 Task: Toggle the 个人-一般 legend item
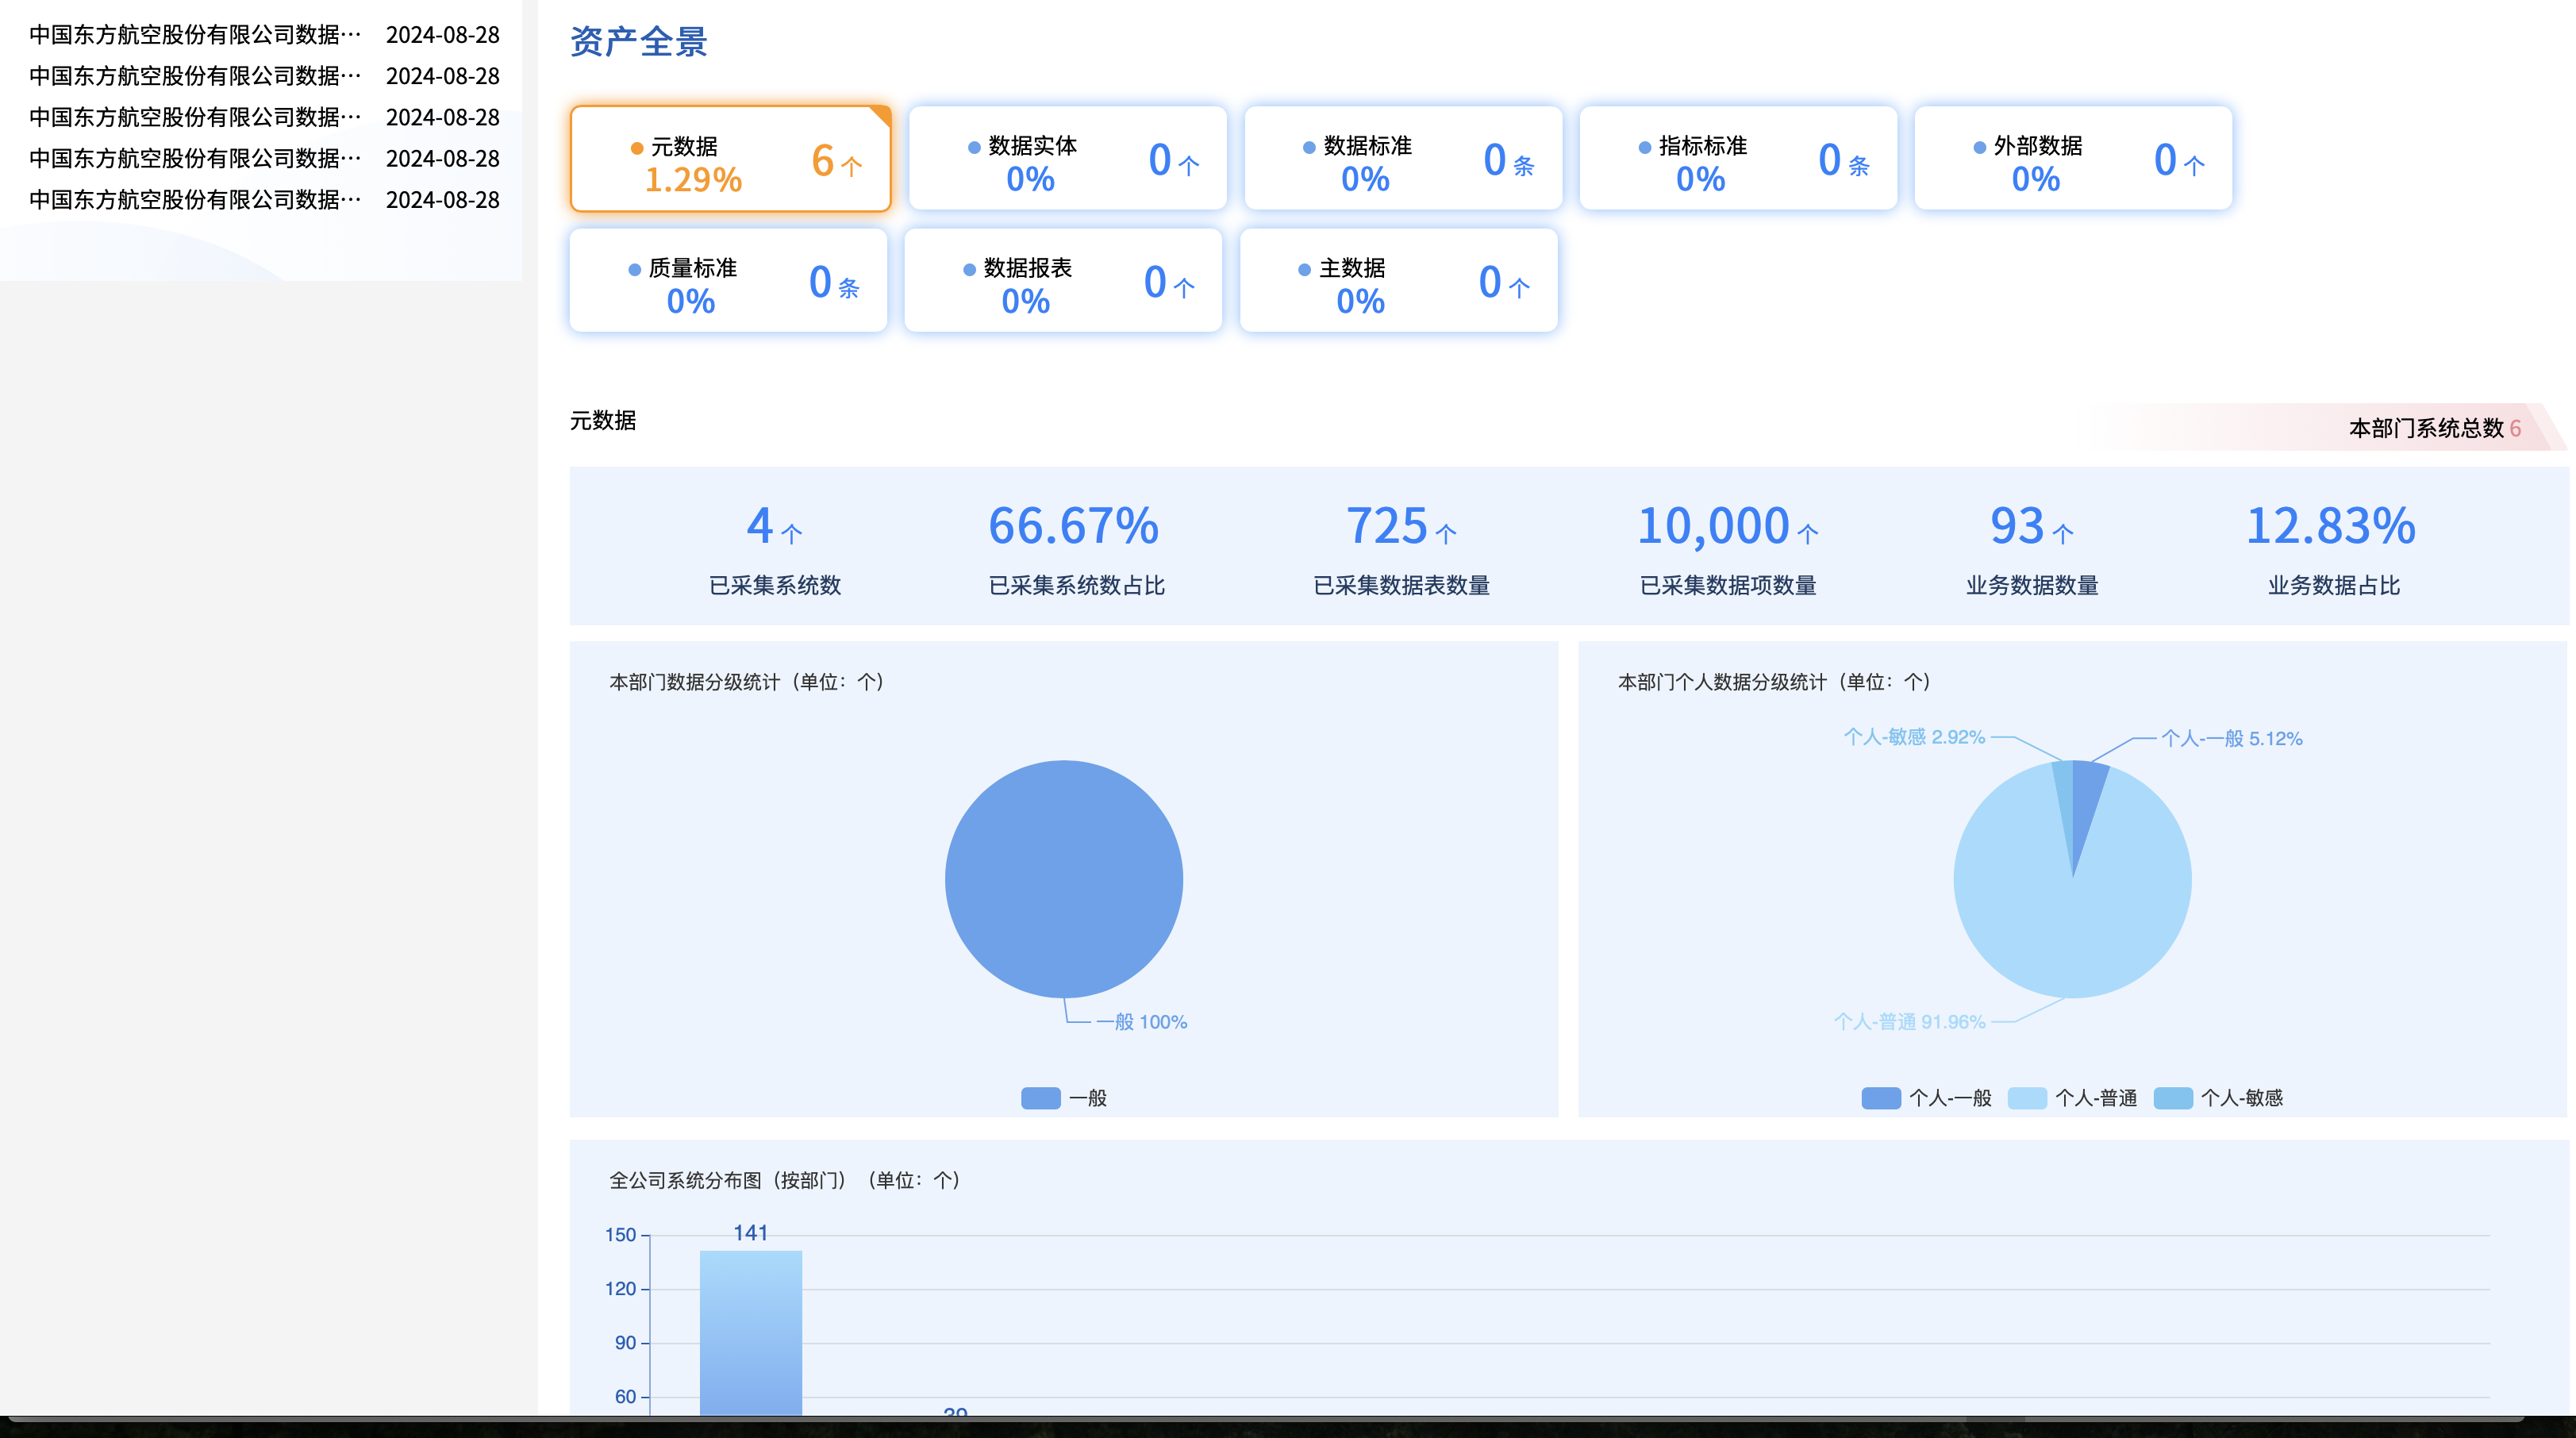(1926, 1098)
